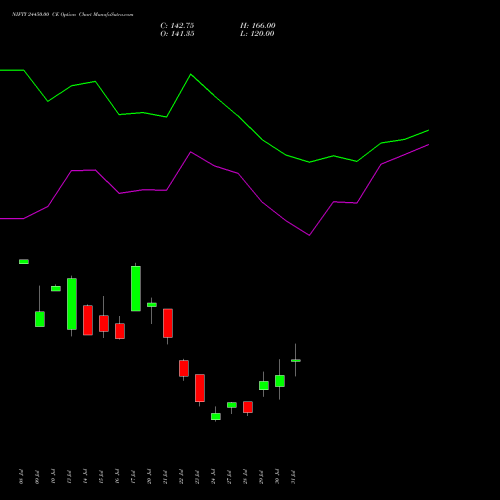Click the 17 Jul date axis label
The height and width of the screenshot is (500, 500).
pos(133,477)
